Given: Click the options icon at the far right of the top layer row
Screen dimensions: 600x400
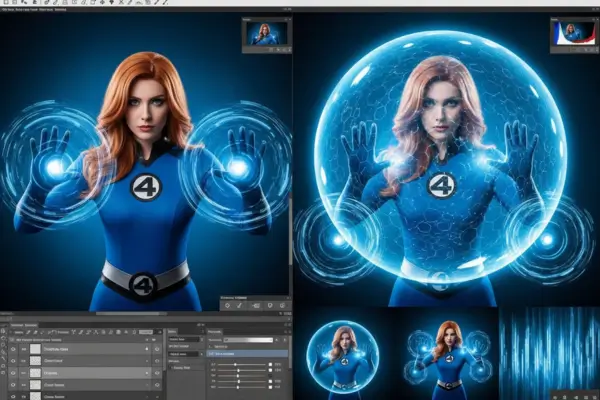Looking at the screenshot, I should pos(157,346).
